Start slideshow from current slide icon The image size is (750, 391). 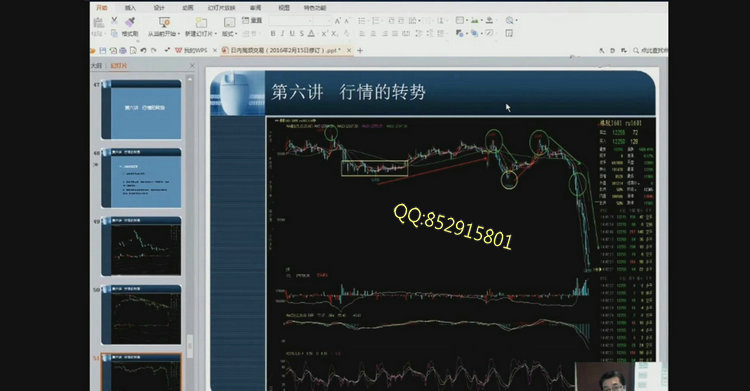click(164, 22)
